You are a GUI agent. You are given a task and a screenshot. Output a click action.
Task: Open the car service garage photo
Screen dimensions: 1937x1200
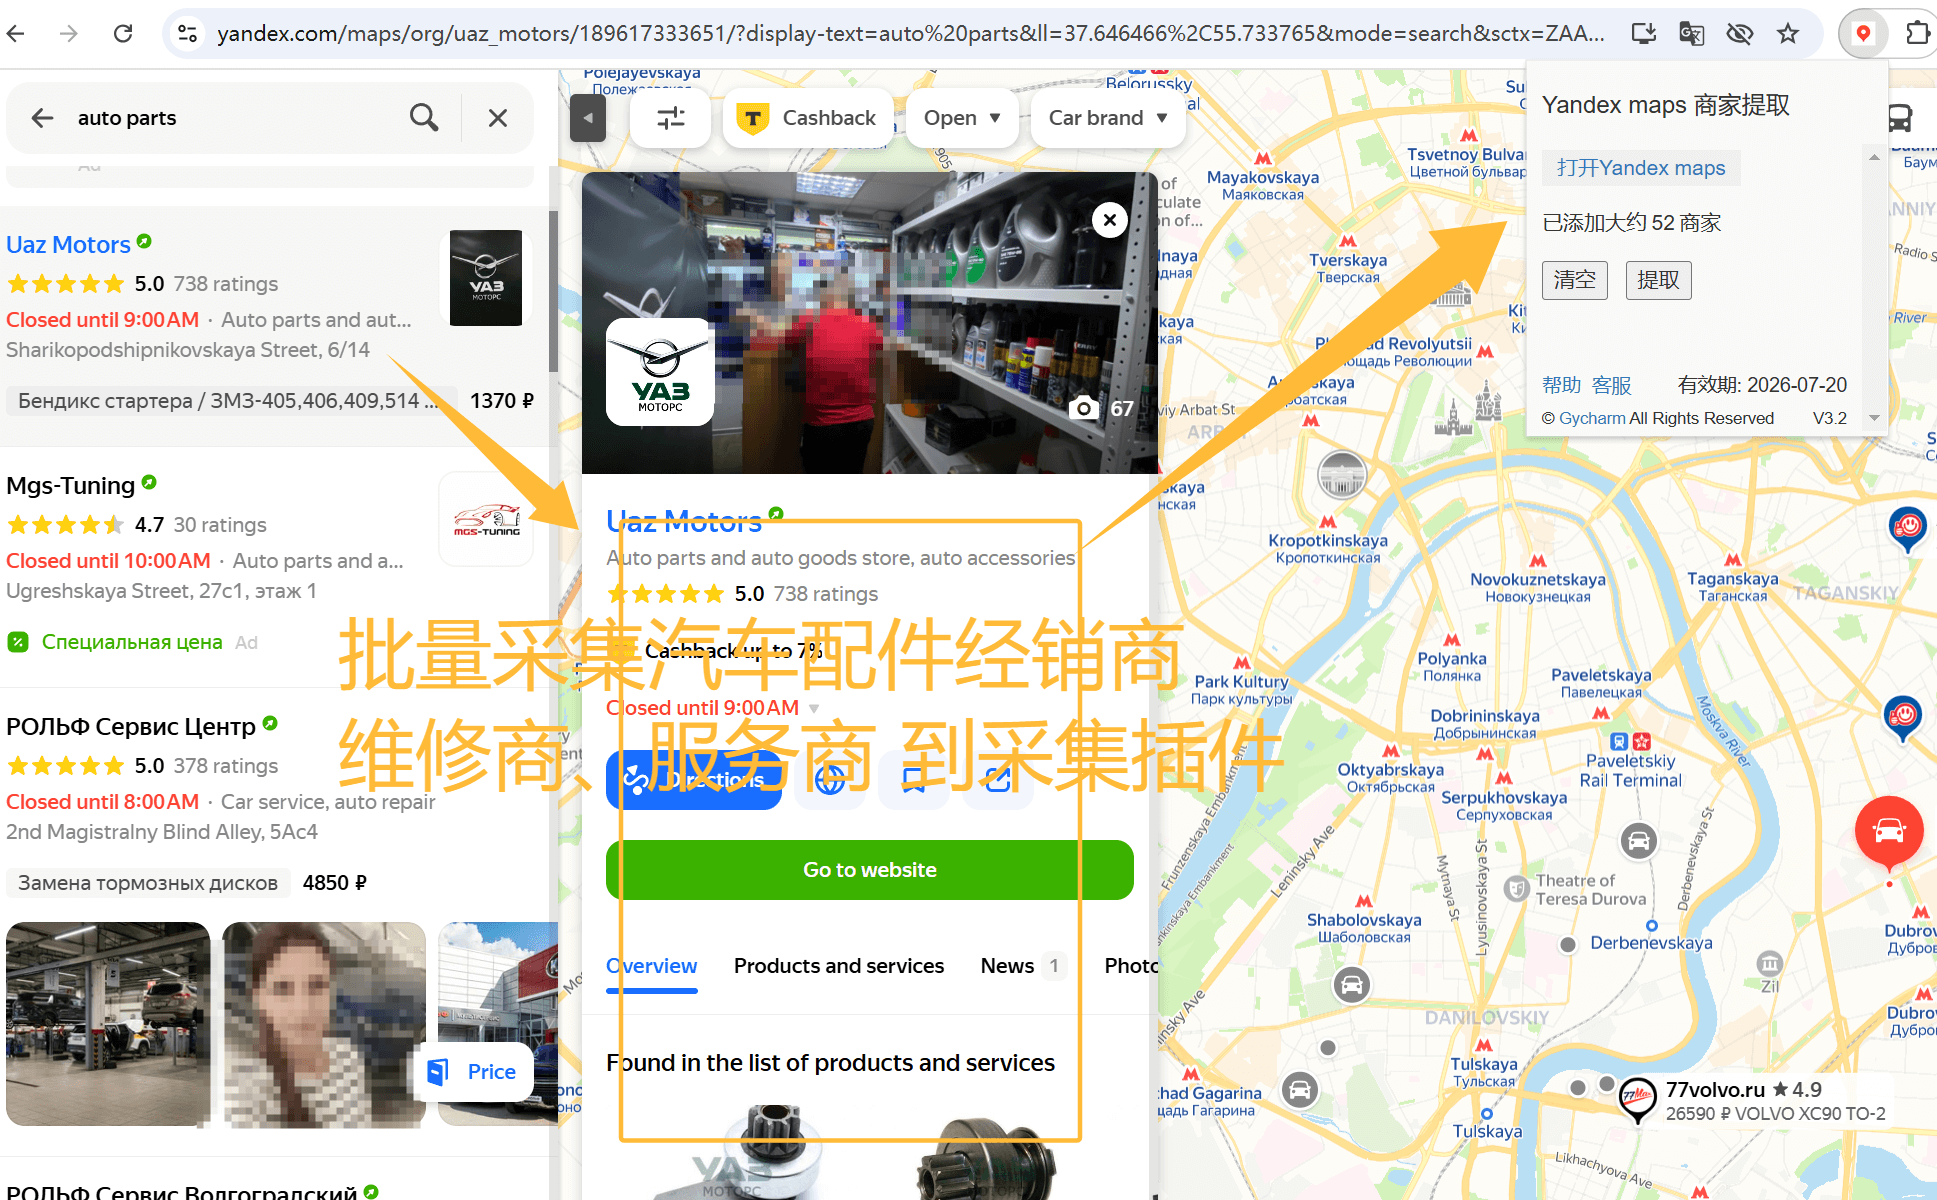click(x=108, y=1024)
